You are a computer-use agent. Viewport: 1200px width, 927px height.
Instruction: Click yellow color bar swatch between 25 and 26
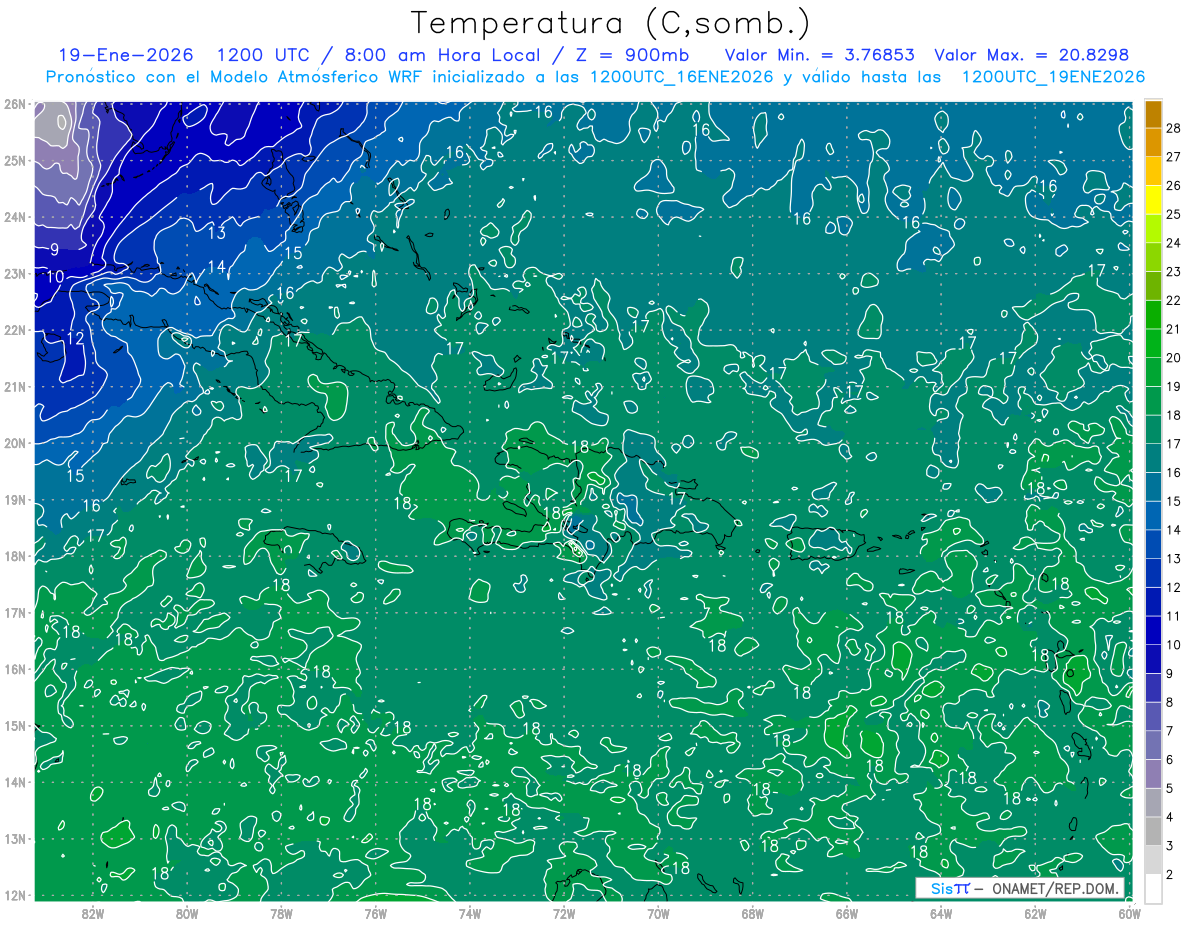(1154, 200)
